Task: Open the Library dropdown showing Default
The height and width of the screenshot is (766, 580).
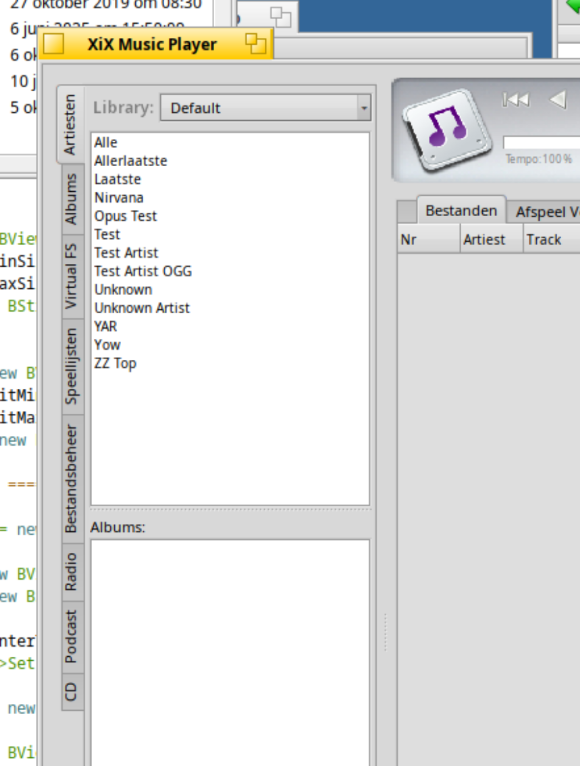Action: (x=265, y=107)
